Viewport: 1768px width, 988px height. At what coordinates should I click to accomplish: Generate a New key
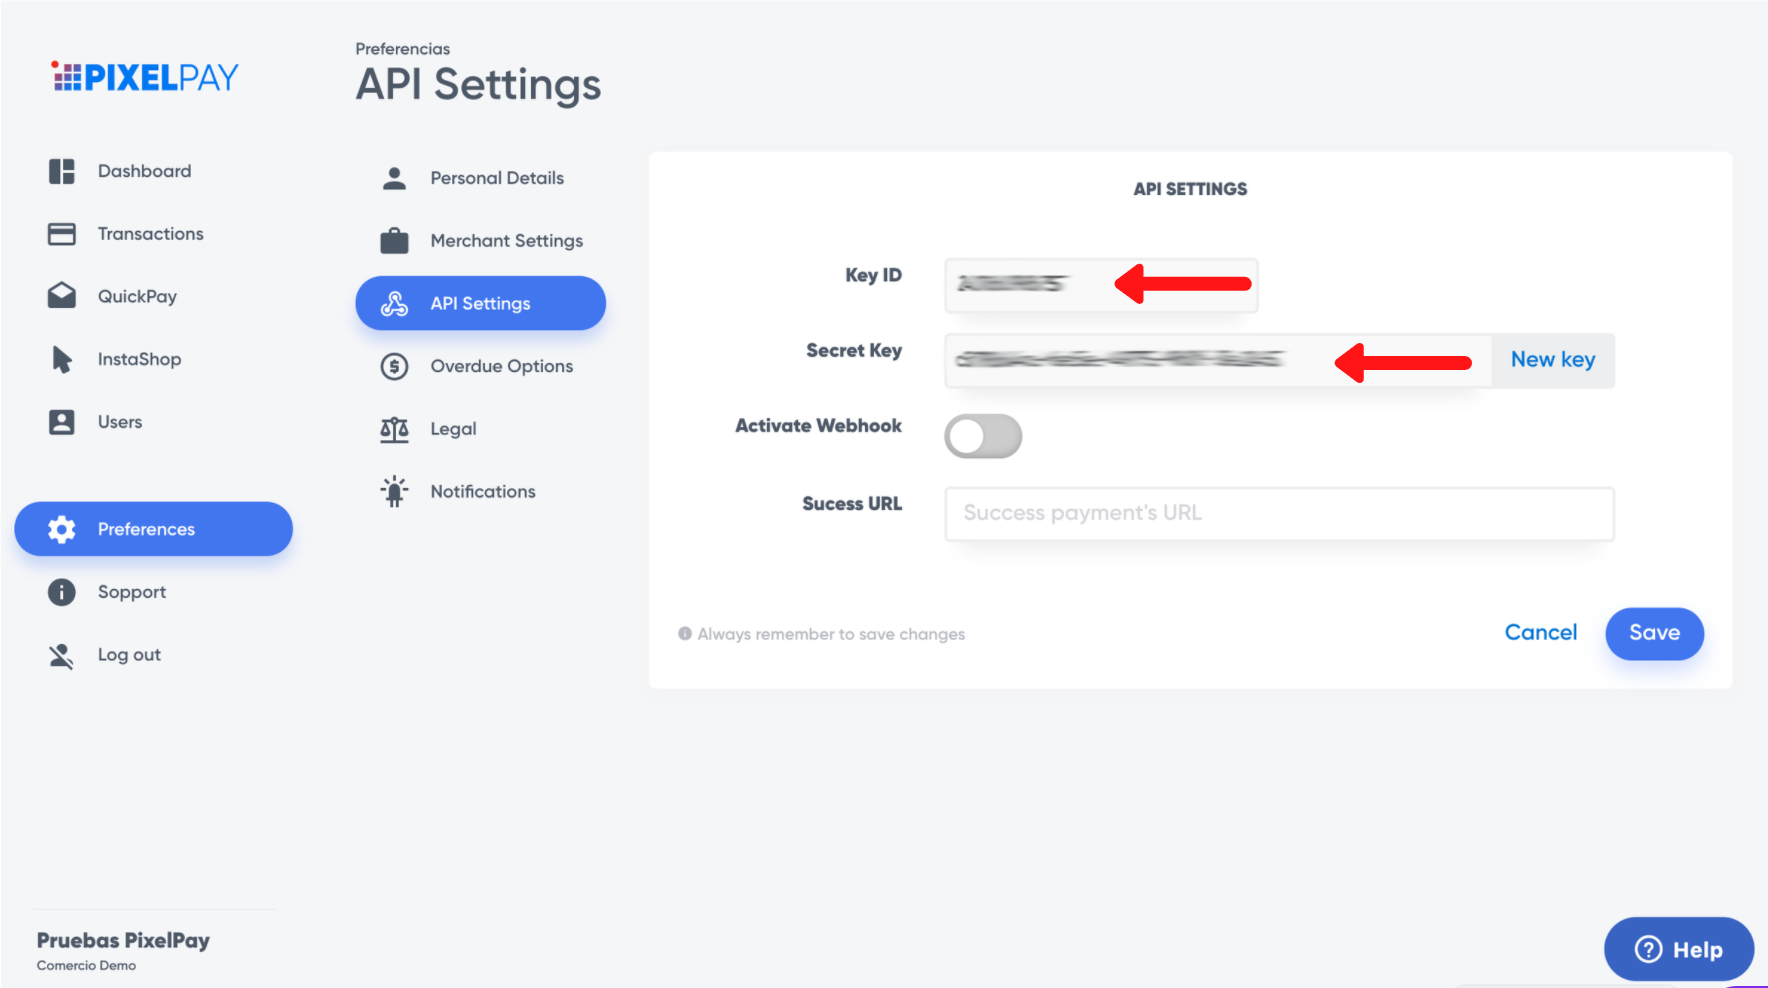coord(1552,360)
